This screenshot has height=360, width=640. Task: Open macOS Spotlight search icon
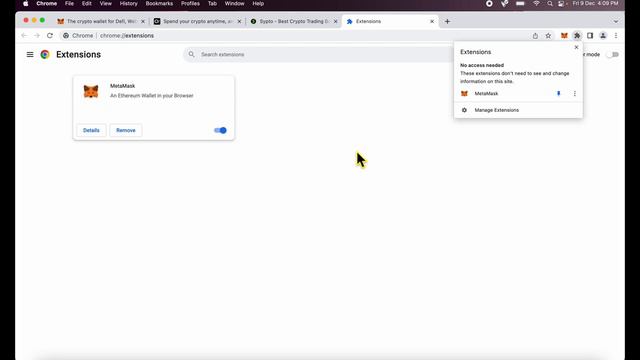pos(550,4)
